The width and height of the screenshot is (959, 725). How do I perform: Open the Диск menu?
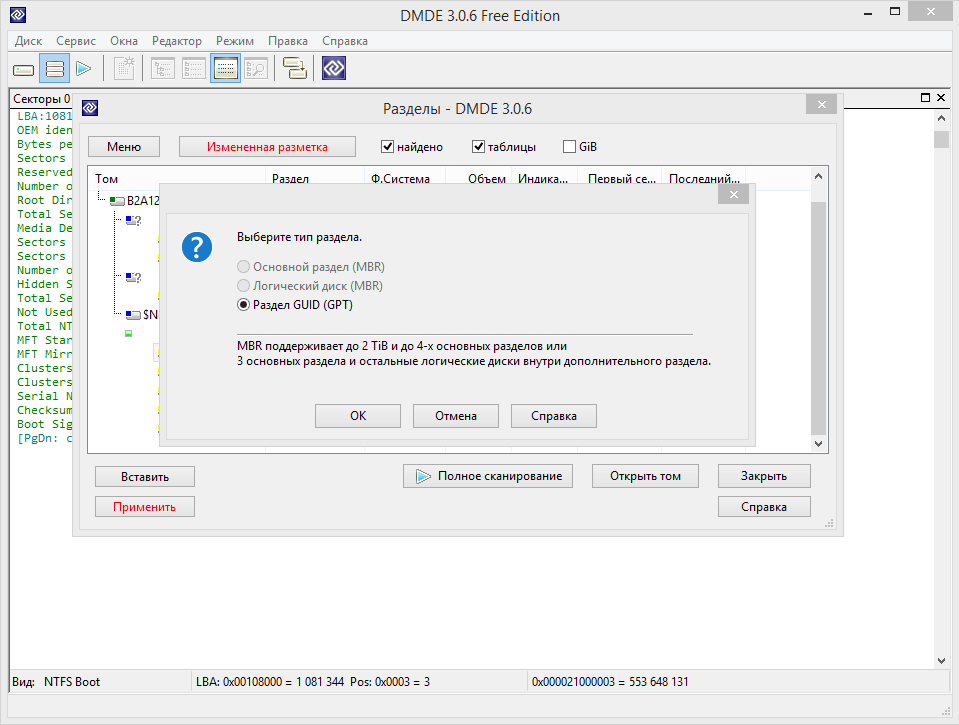[28, 41]
